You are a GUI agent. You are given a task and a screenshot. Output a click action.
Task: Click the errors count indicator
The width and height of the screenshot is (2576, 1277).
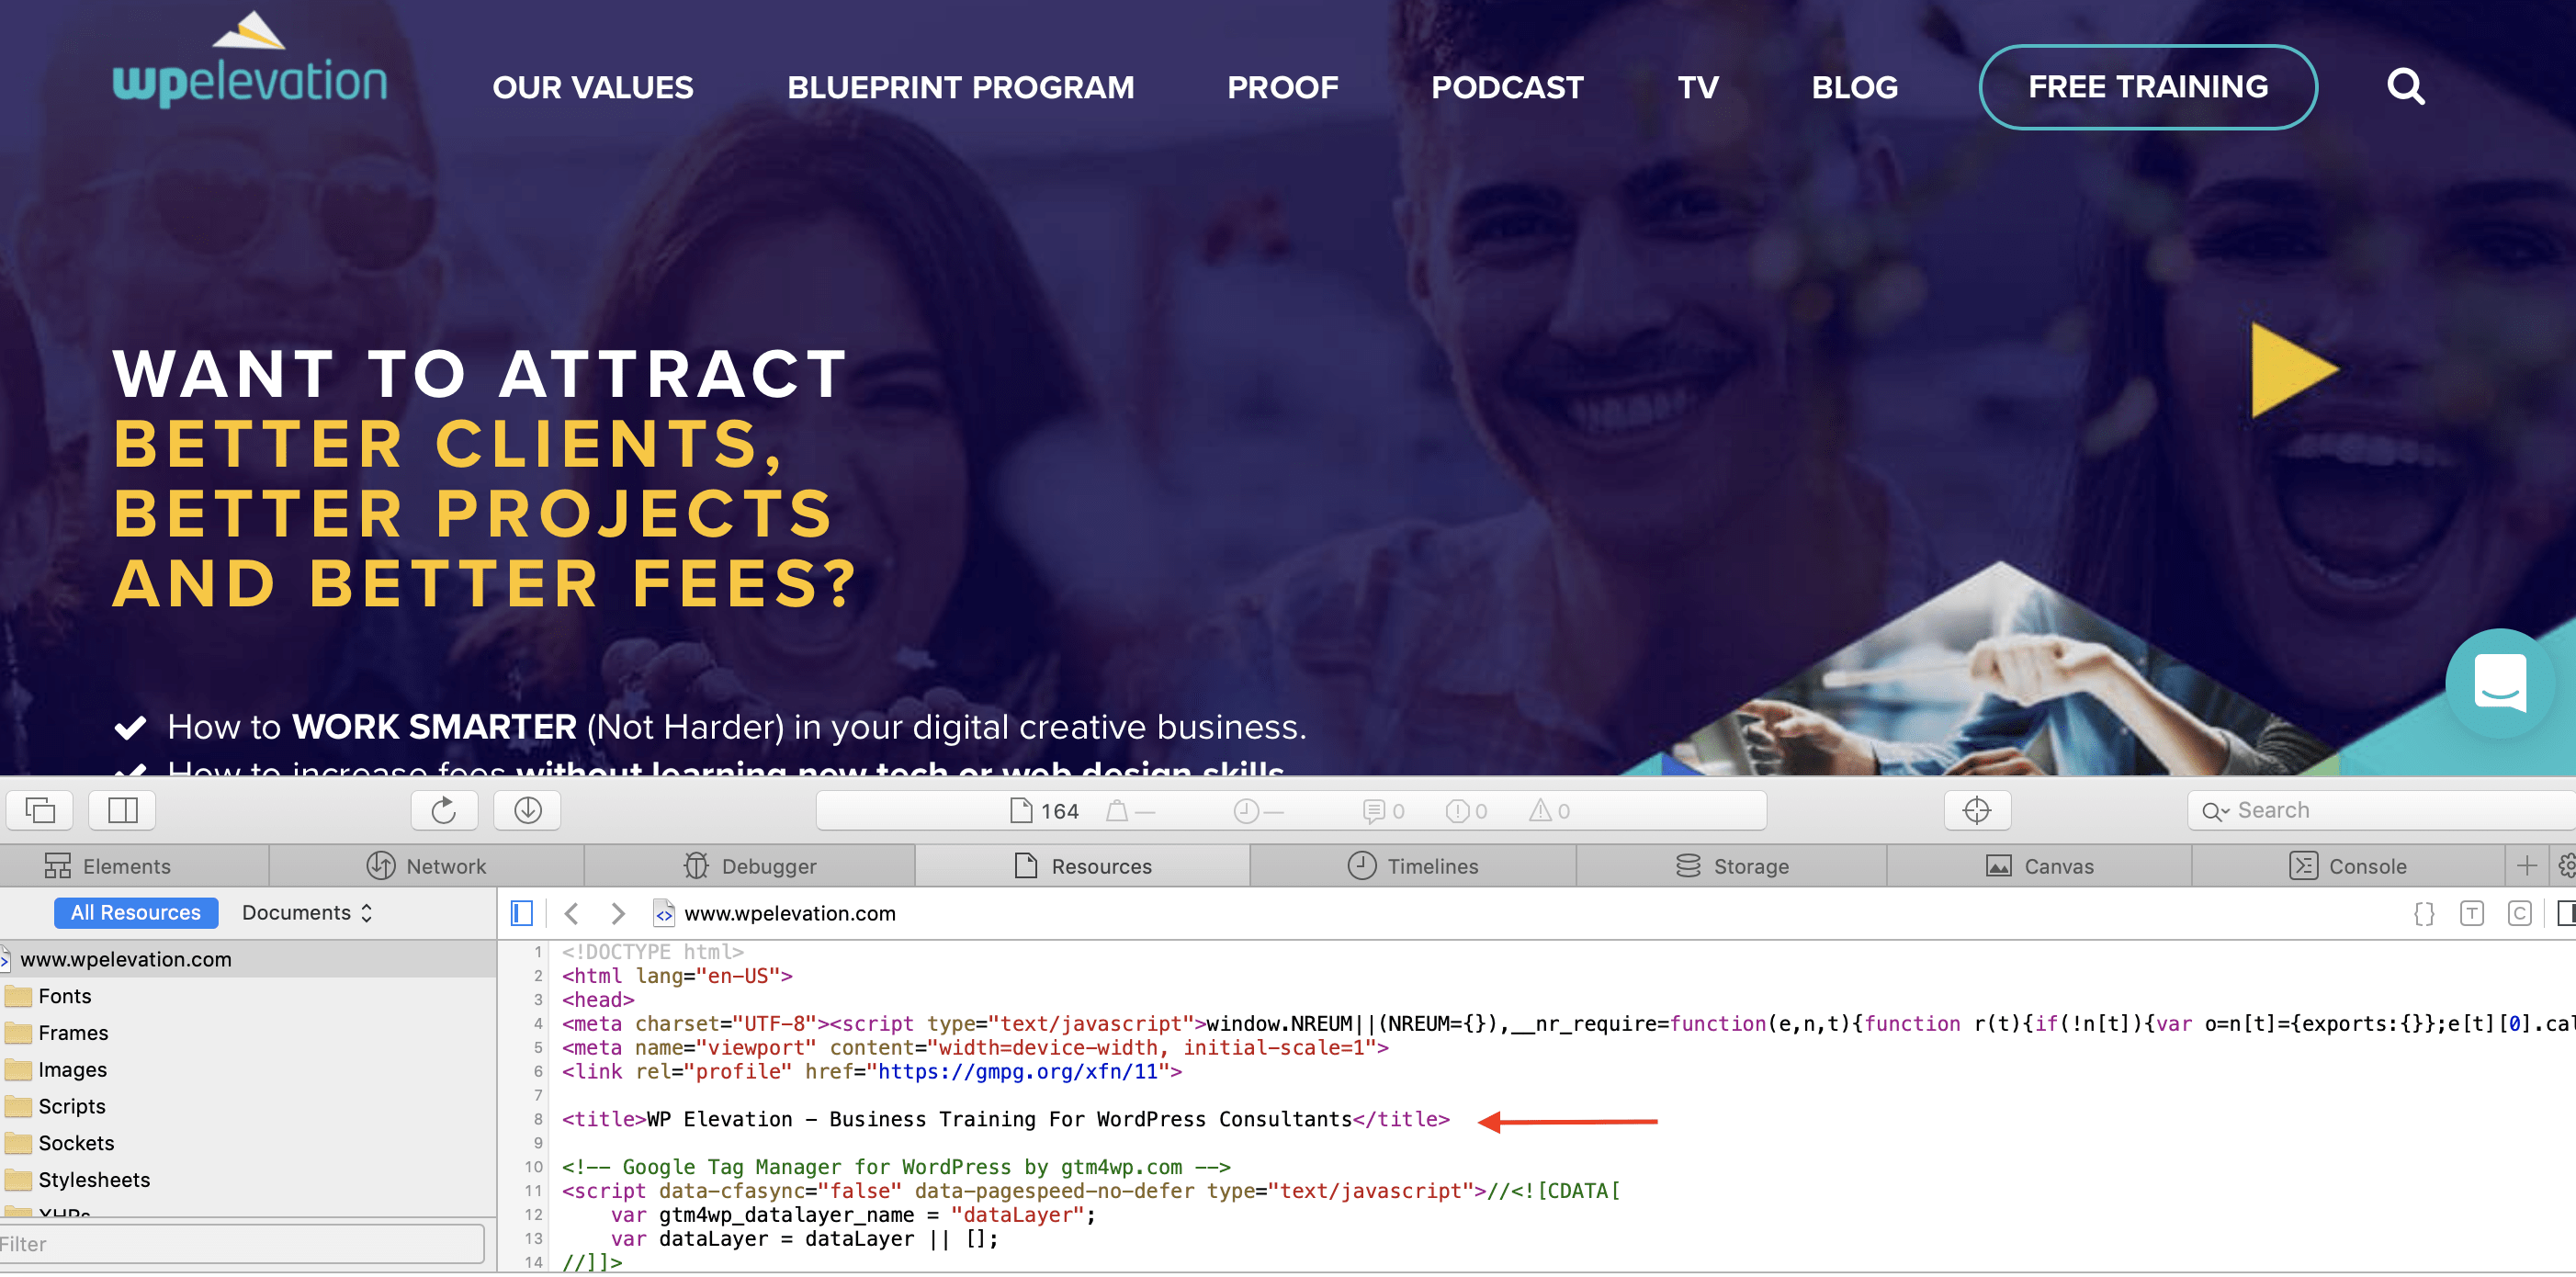(1466, 811)
